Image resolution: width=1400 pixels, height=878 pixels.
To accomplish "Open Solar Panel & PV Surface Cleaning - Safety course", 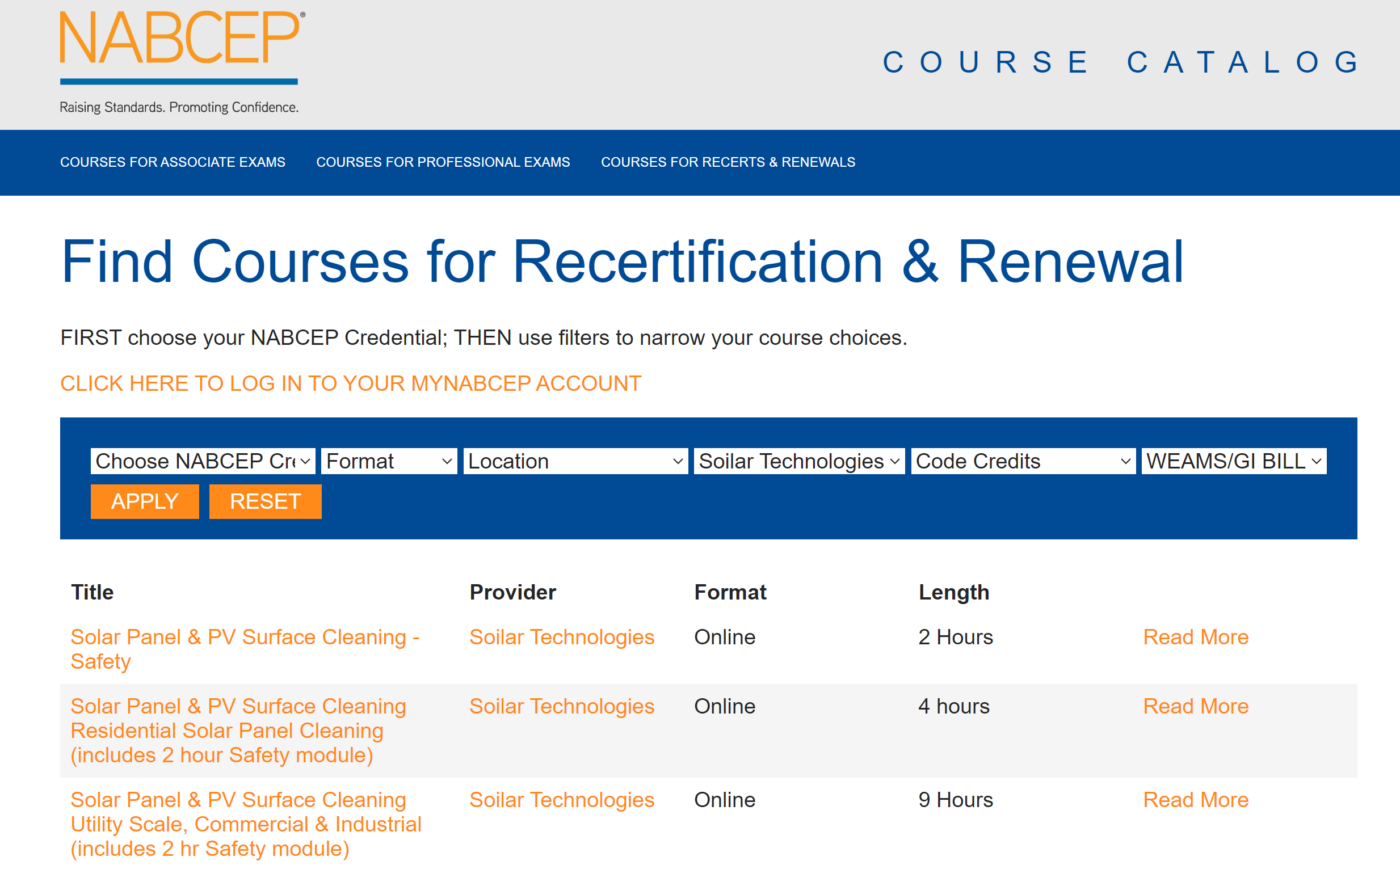I will pyautogui.click(x=245, y=649).
